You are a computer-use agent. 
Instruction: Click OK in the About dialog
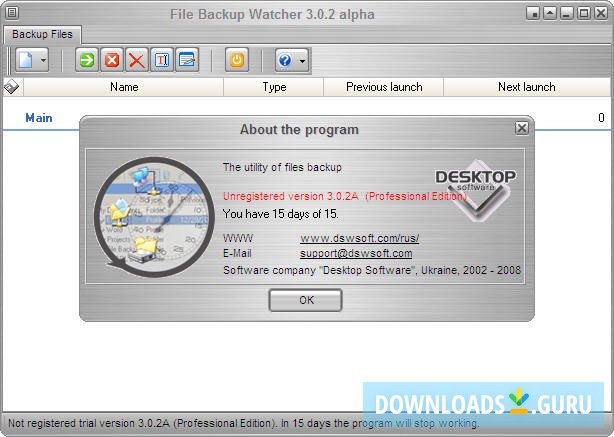click(305, 300)
